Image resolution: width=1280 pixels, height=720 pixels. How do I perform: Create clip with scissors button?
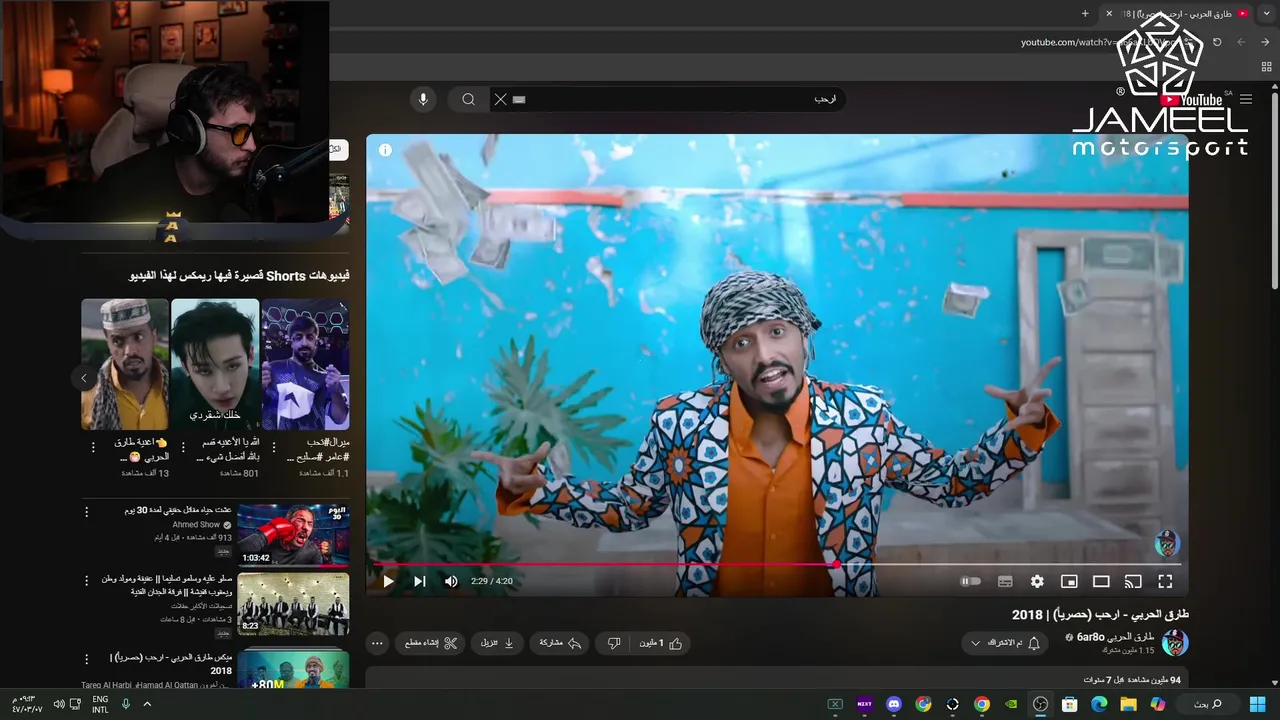pyautogui.click(x=432, y=643)
